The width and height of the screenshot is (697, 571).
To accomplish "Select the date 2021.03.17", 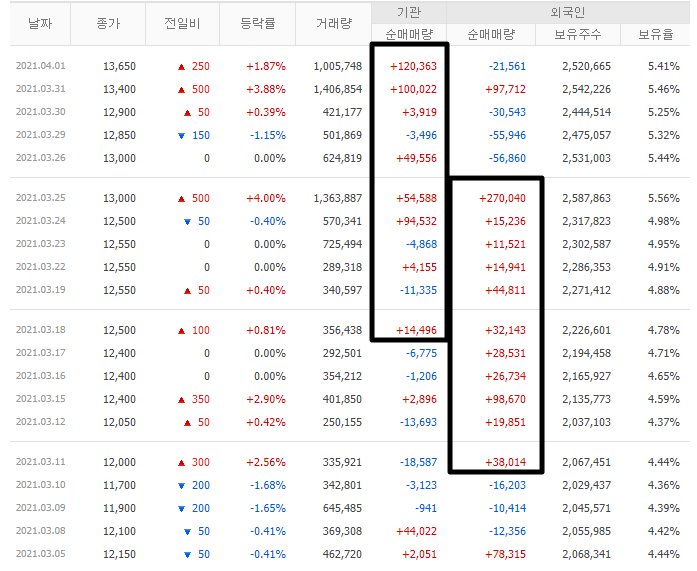I will click(40, 353).
